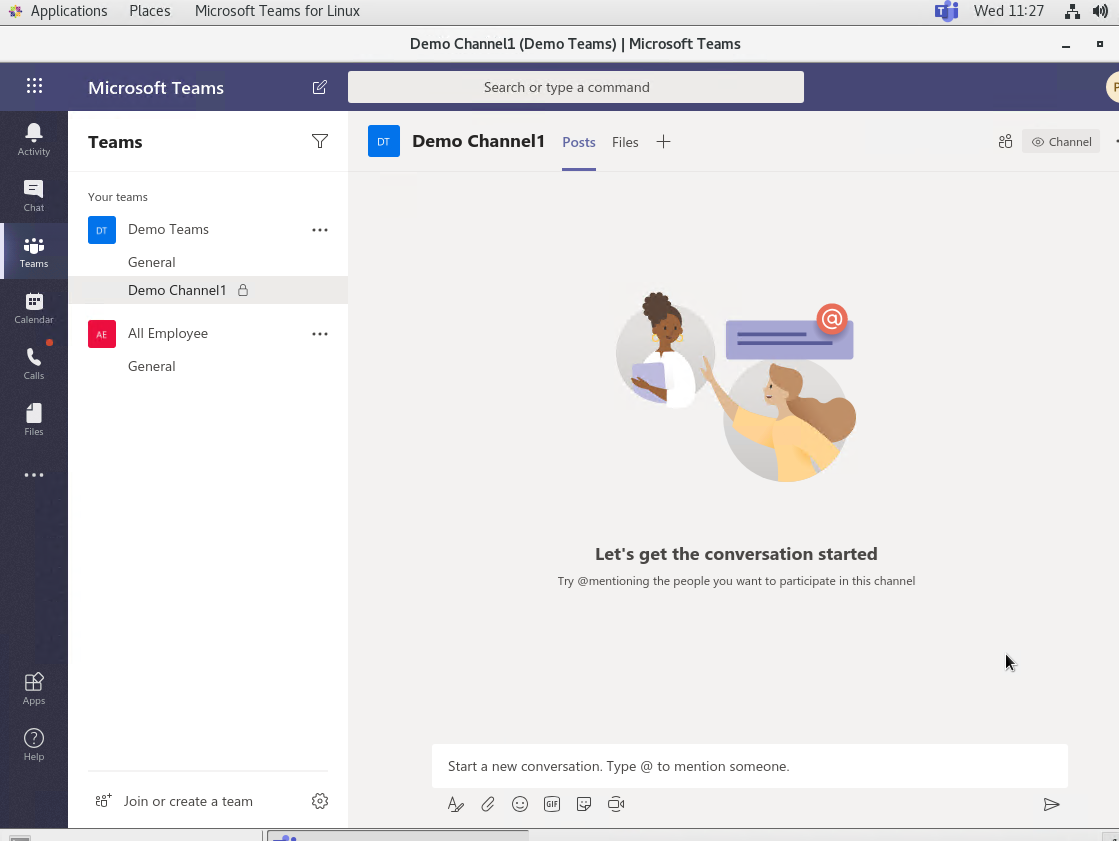This screenshot has height=841, width=1119.
Task: Send the message with arrow icon
Action: pos(1051,805)
